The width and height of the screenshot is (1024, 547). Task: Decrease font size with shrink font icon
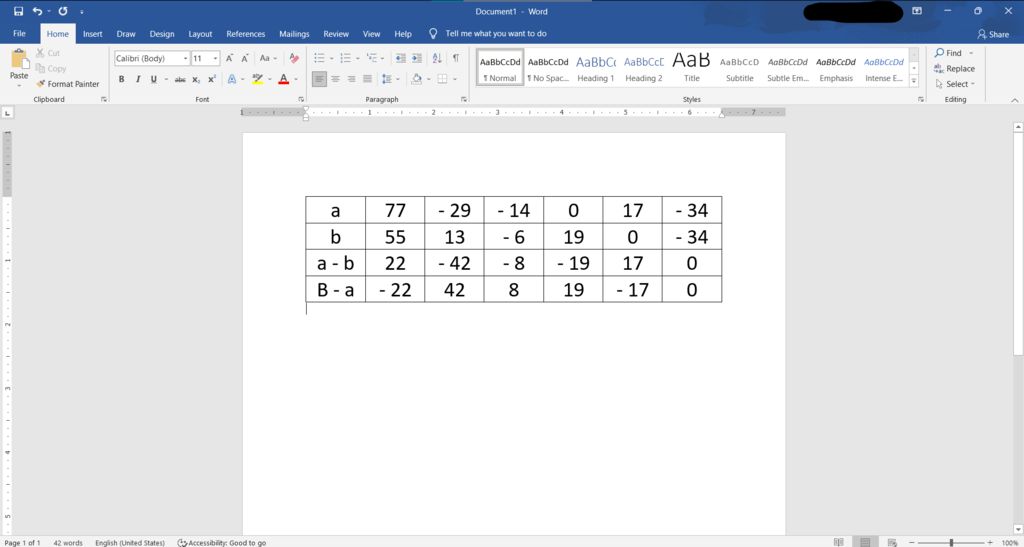coord(245,58)
